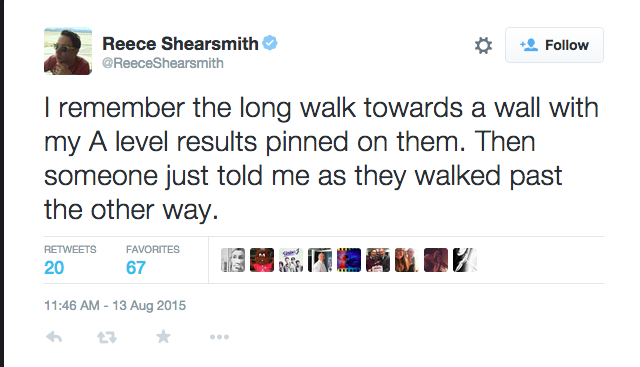
Task: Click the tweet text about A level results
Action: pos(322,159)
